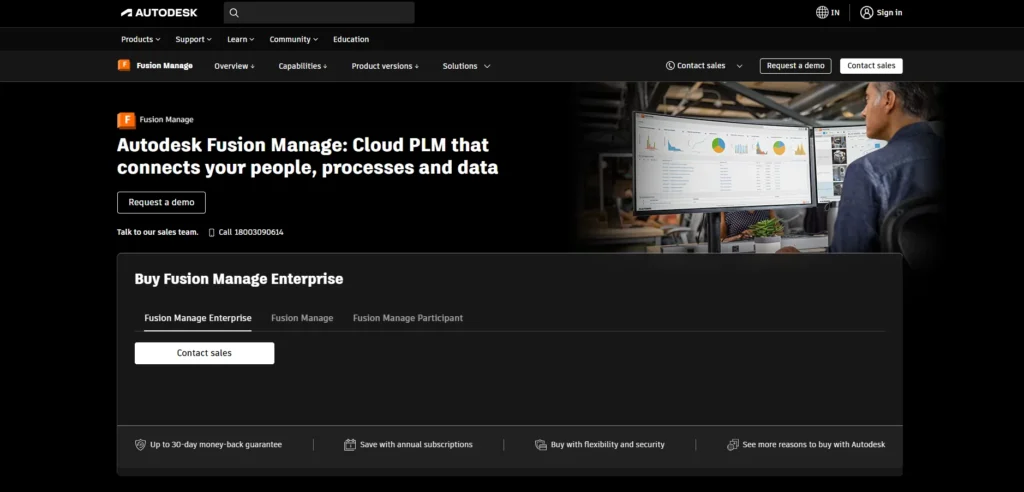Image resolution: width=1024 pixels, height=492 pixels.
Task: Click the clock icon beside Contact sales
Action: 670,65
